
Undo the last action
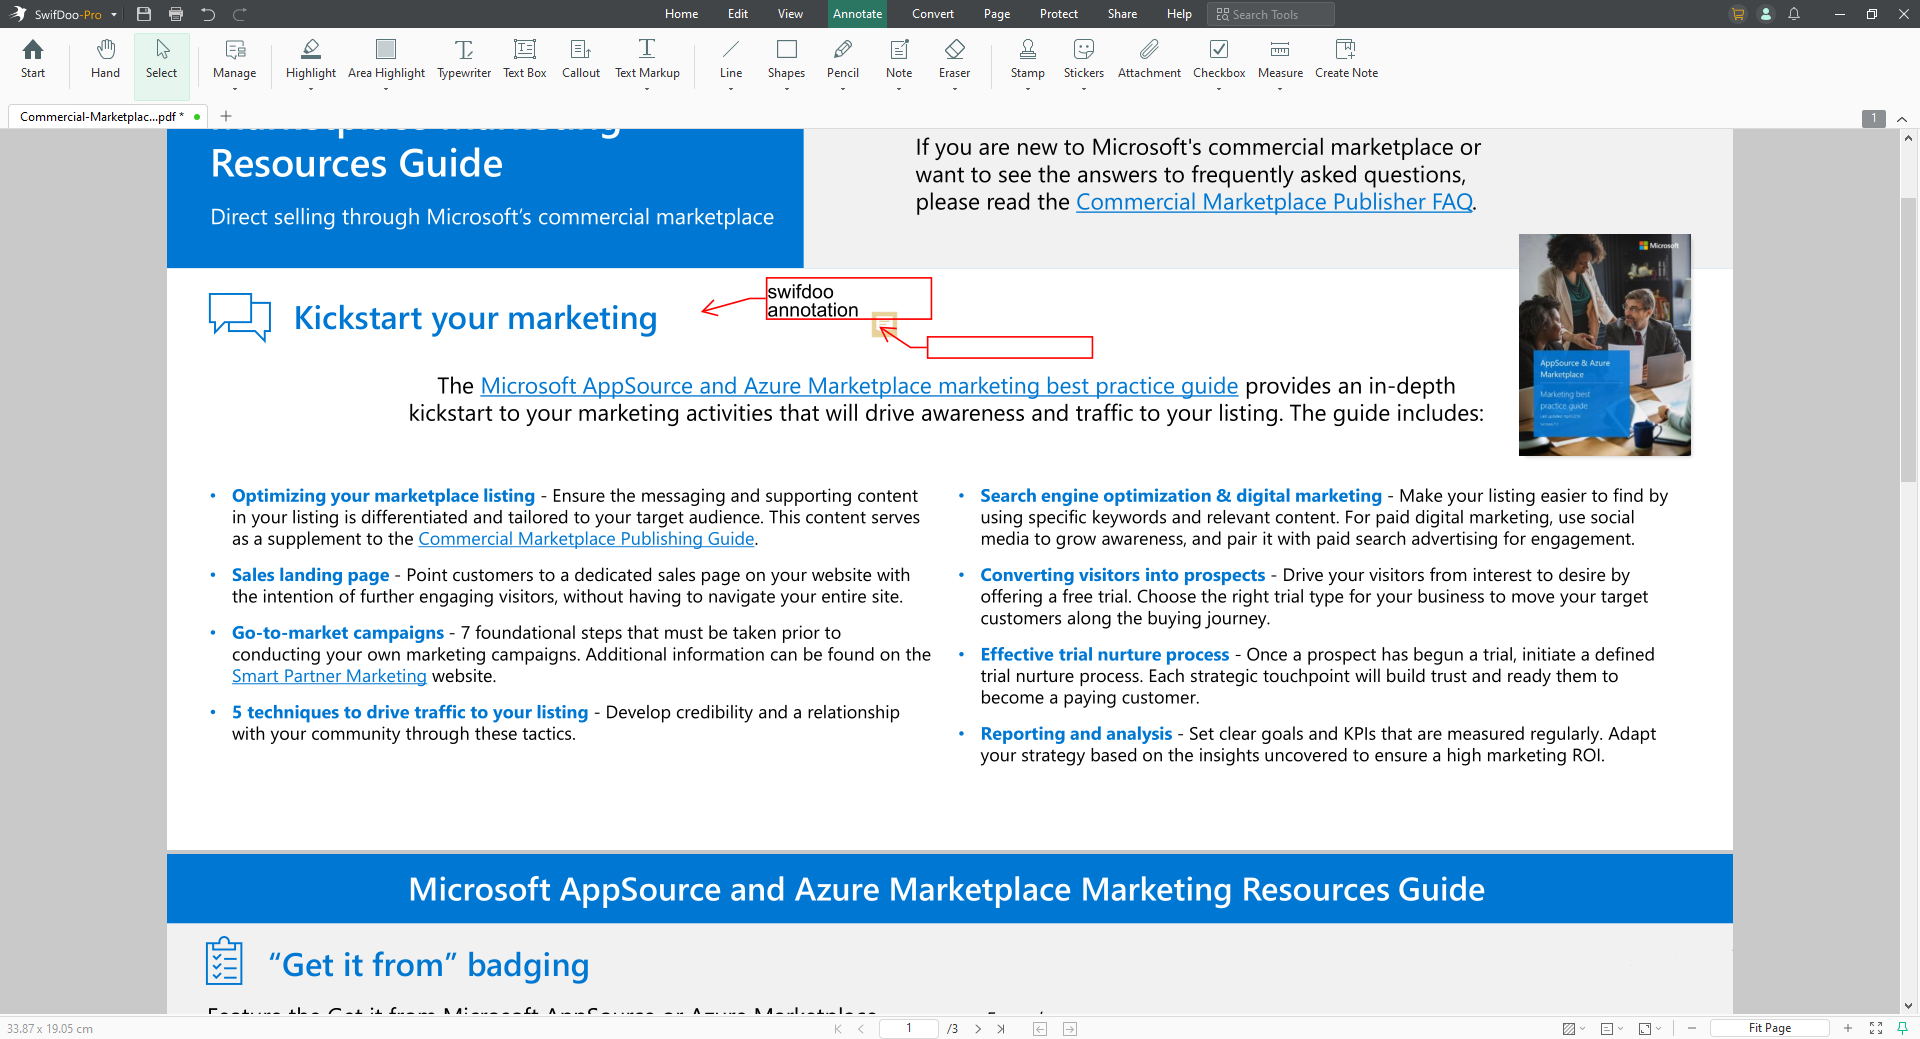click(208, 14)
